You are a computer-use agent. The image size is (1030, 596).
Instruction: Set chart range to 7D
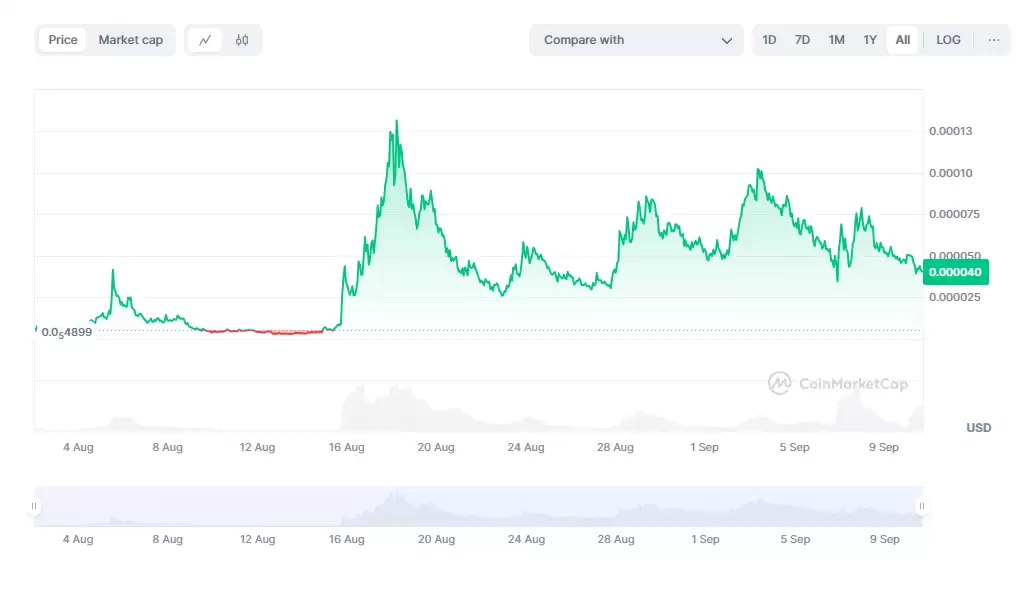(802, 40)
